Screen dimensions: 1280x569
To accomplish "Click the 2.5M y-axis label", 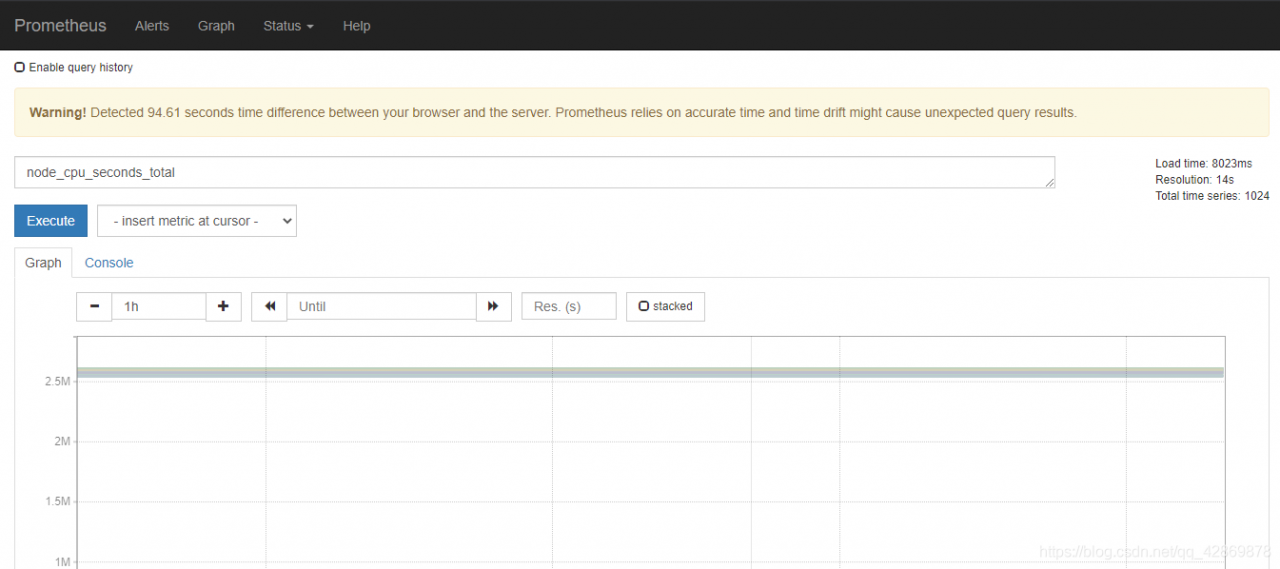I will coord(57,382).
